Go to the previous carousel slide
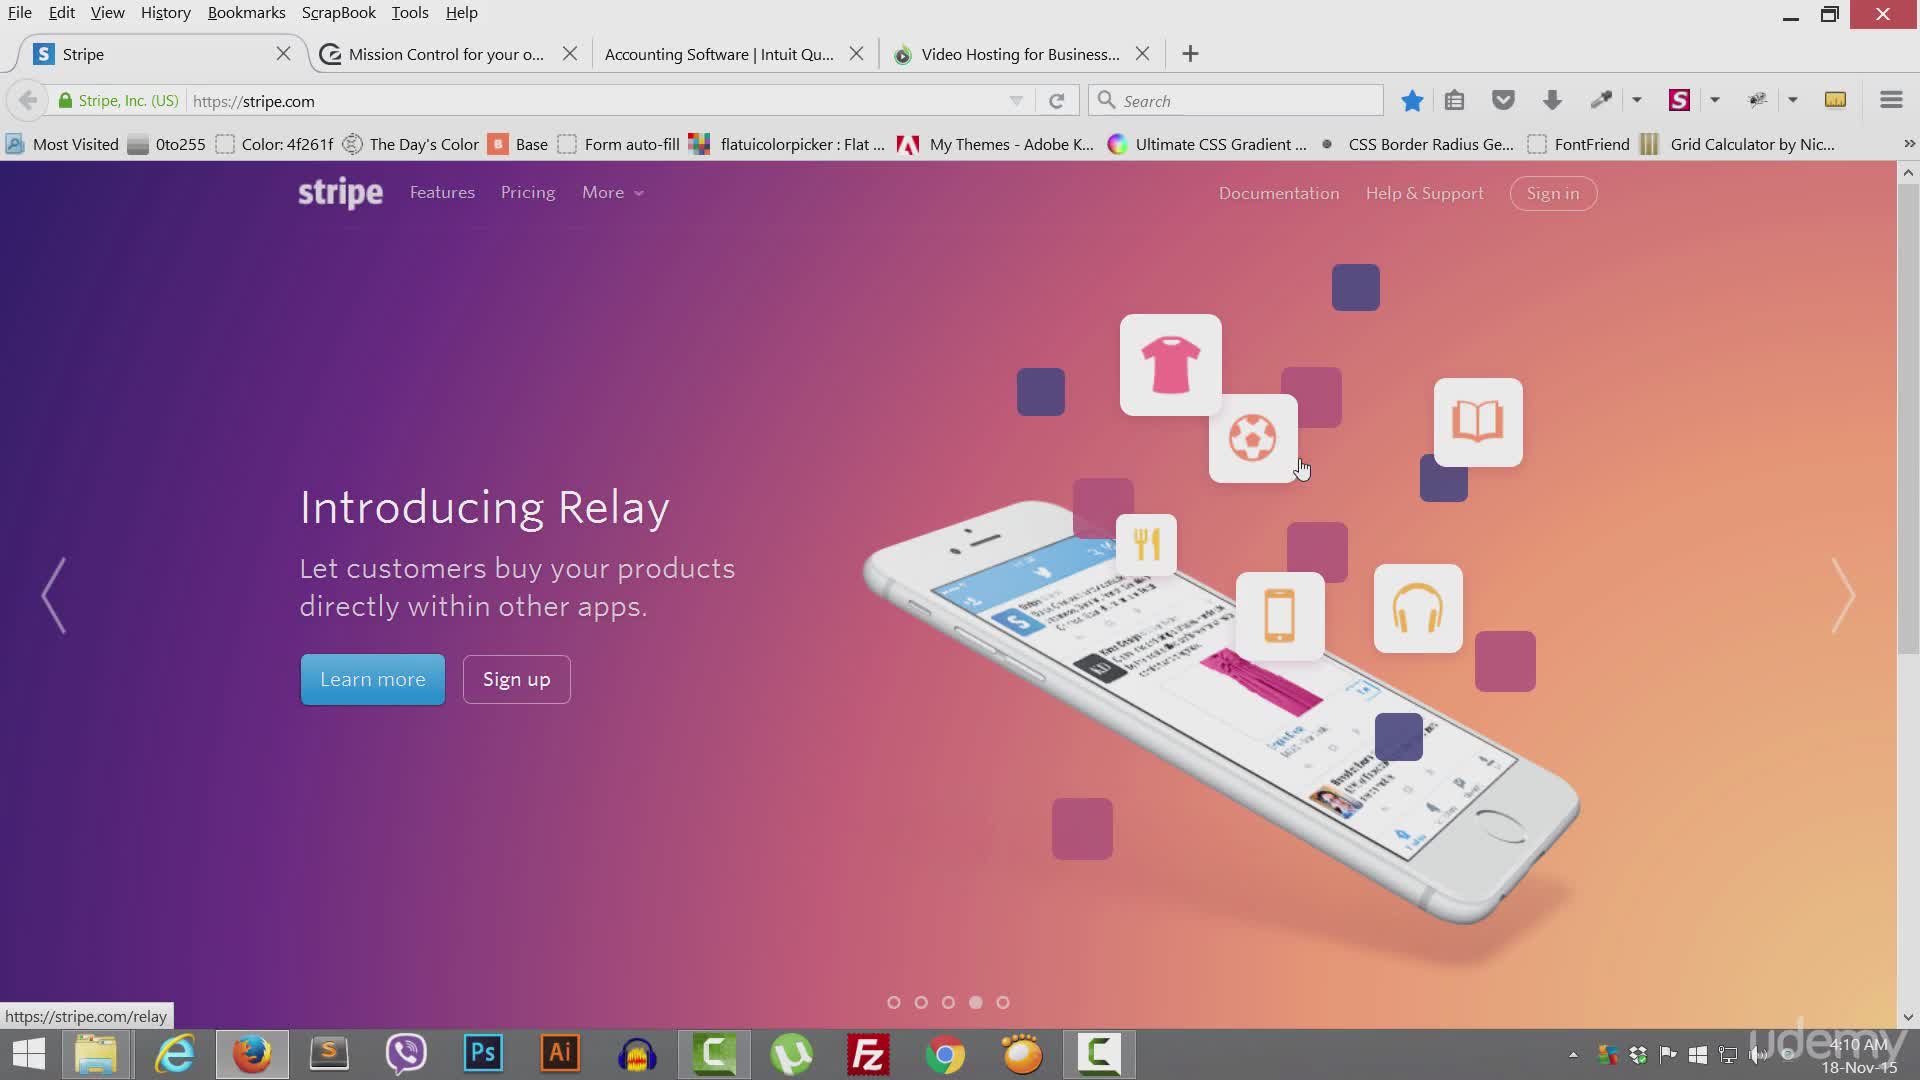The image size is (1920, 1080). tap(54, 595)
